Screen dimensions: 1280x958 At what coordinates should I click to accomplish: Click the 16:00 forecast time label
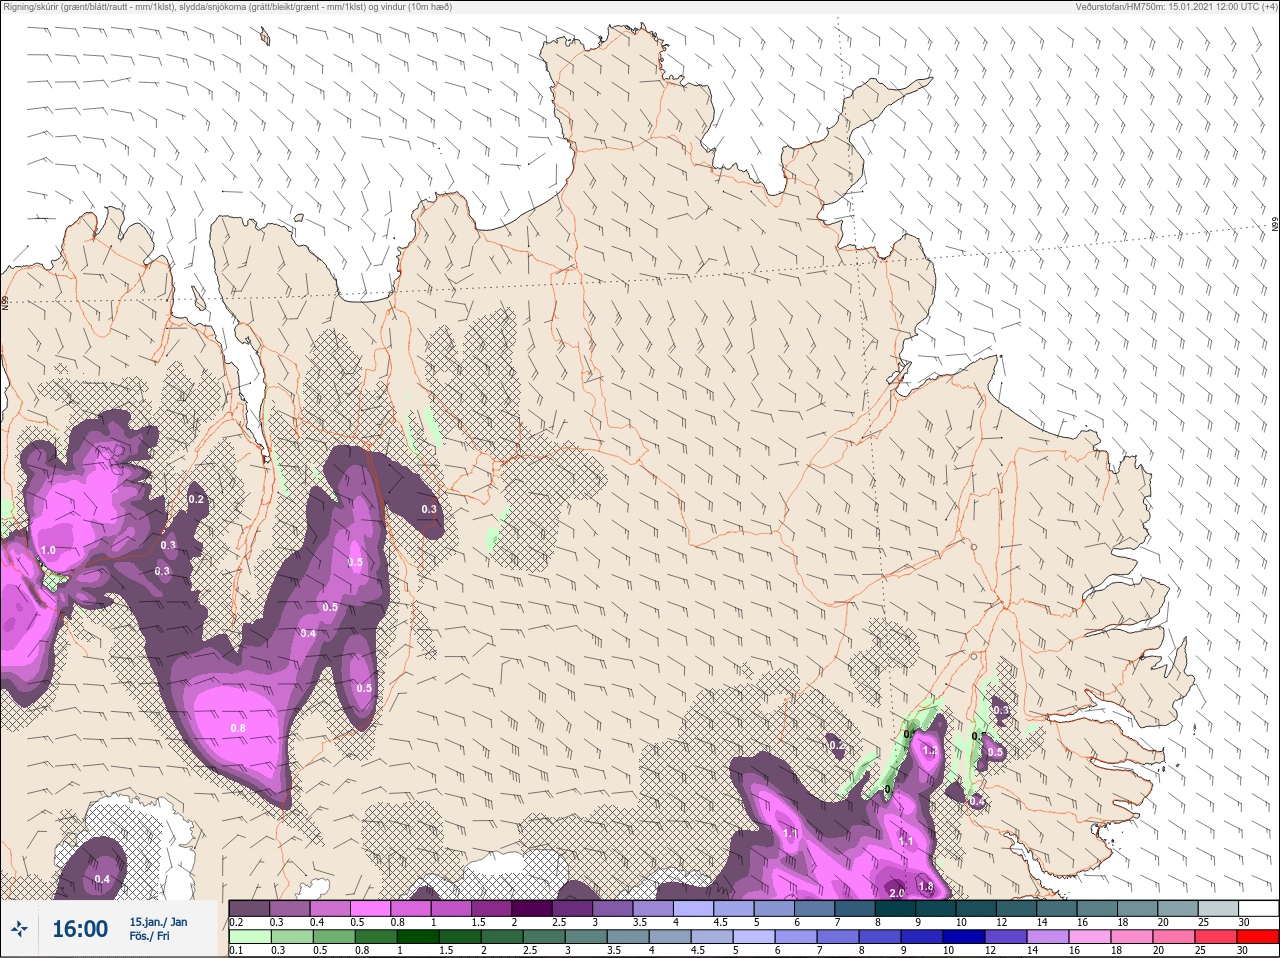coord(80,929)
